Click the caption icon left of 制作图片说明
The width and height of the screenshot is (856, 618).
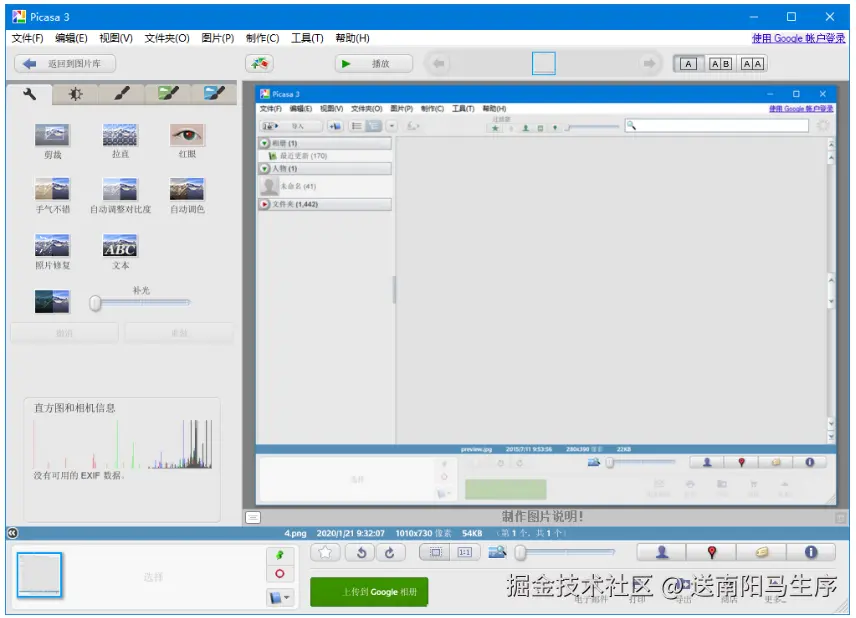253,517
